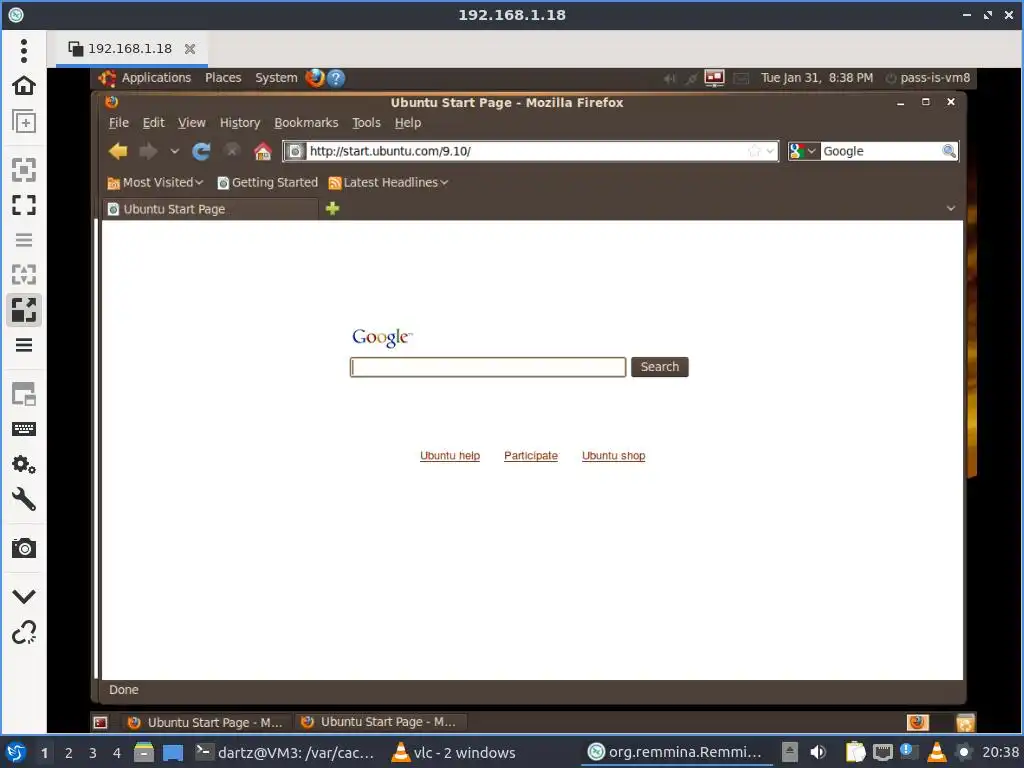The width and height of the screenshot is (1024, 768).
Task: Switch to first Ubuntu Start Page taskbar window
Action: 206,722
